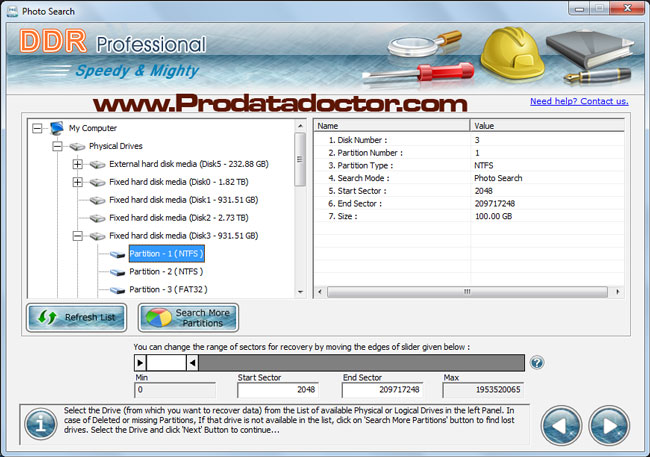Select Partition - 2 (NTFS)
This screenshot has width=650, height=457.
[166, 272]
